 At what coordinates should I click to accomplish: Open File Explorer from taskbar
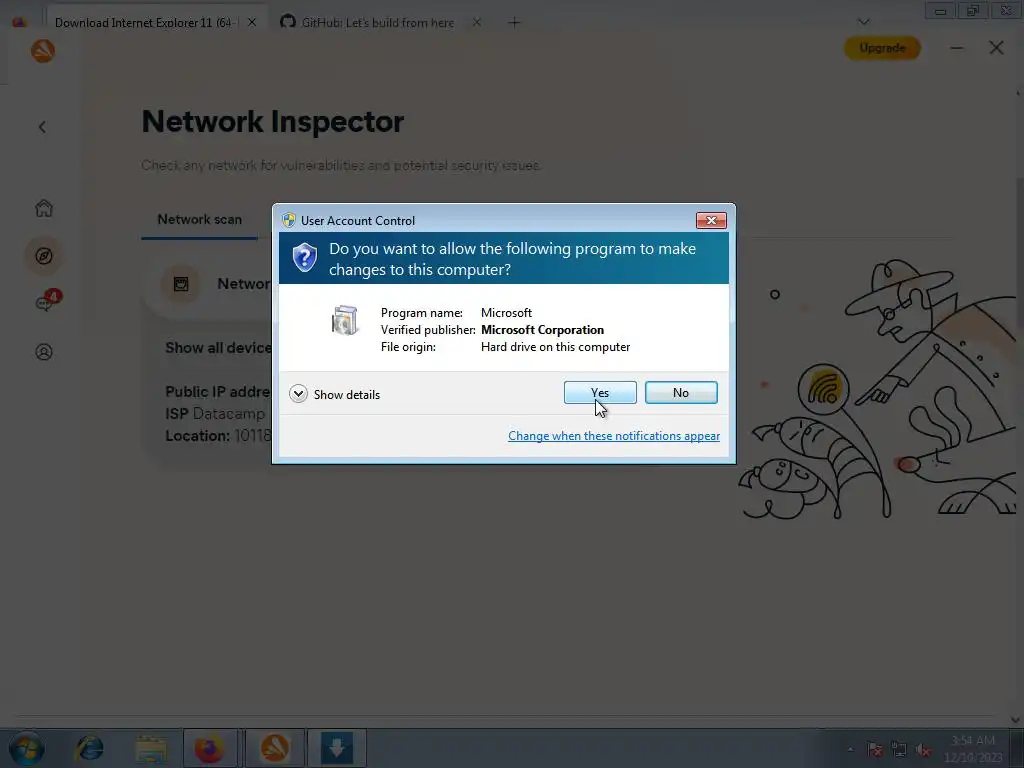point(151,748)
